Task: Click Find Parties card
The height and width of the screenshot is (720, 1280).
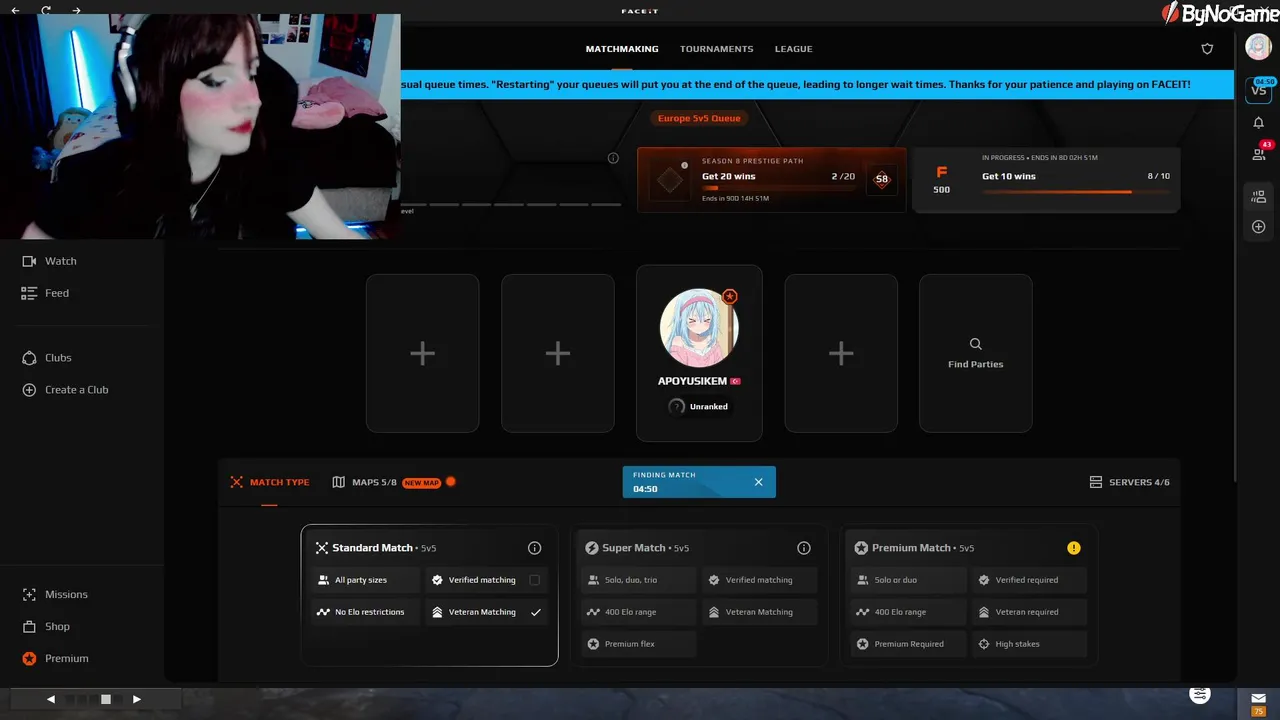Action: point(976,353)
